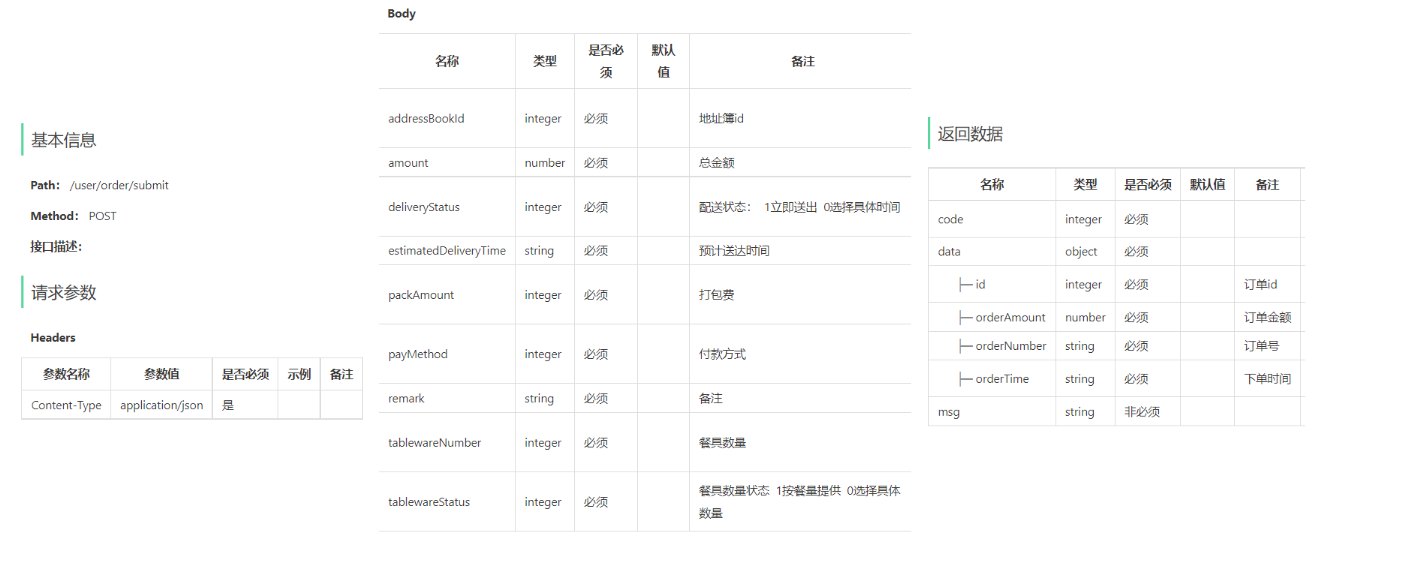Click the 示例 column header in Headers table

click(x=299, y=374)
